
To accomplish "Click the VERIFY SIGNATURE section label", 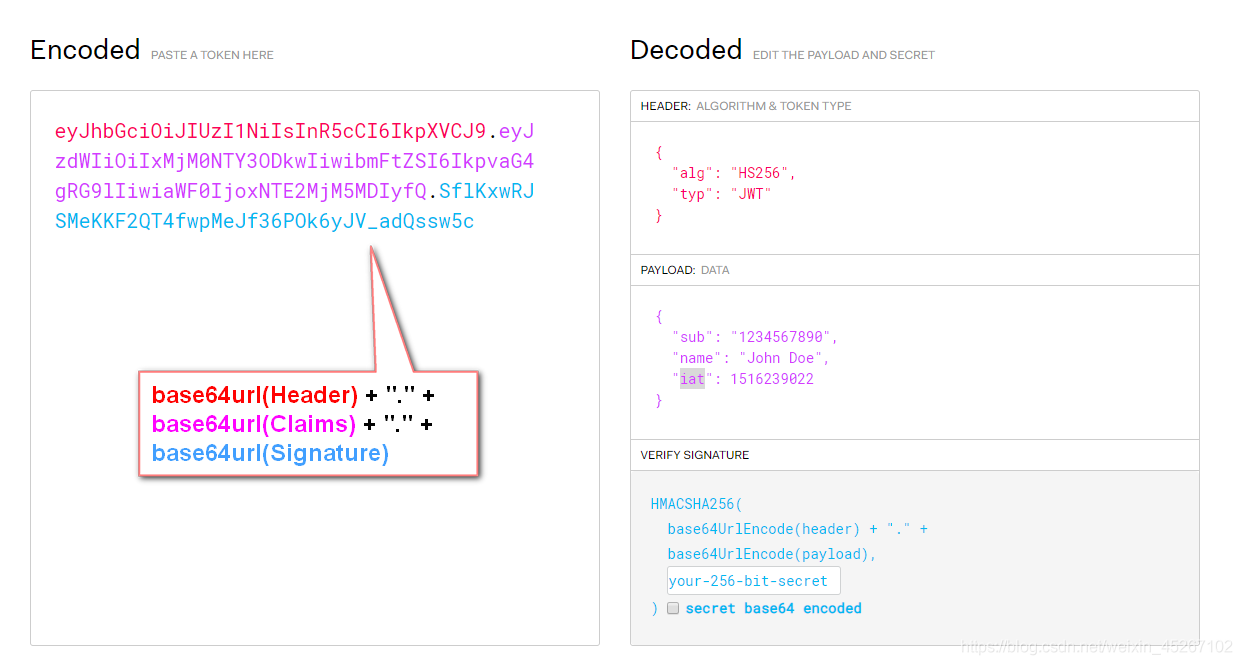I will 695,455.
